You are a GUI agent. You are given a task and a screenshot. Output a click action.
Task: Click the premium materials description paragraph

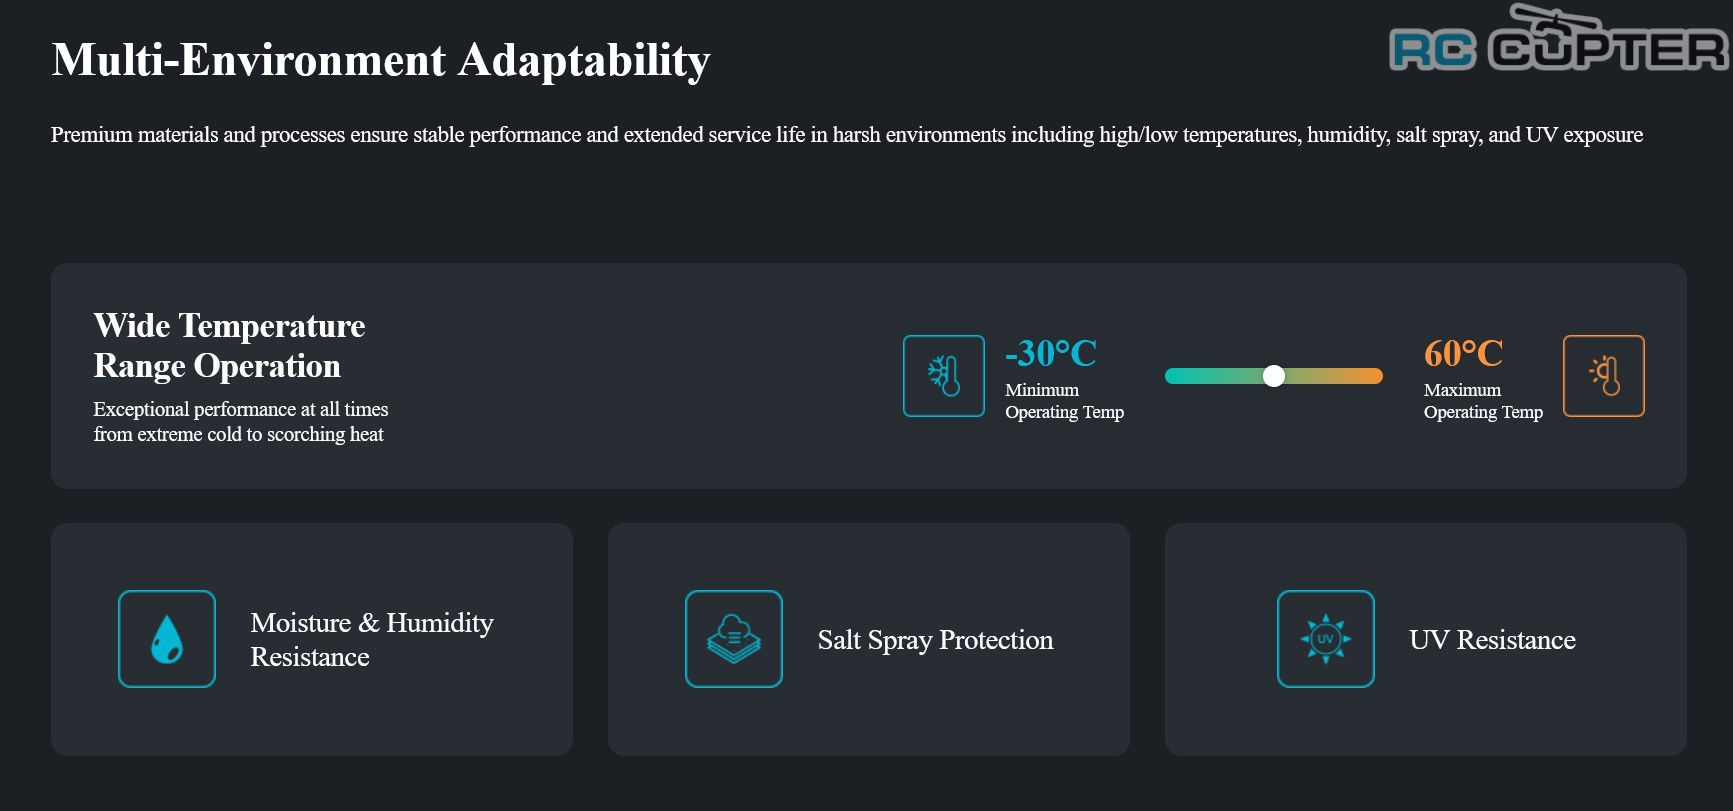(847, 135)
